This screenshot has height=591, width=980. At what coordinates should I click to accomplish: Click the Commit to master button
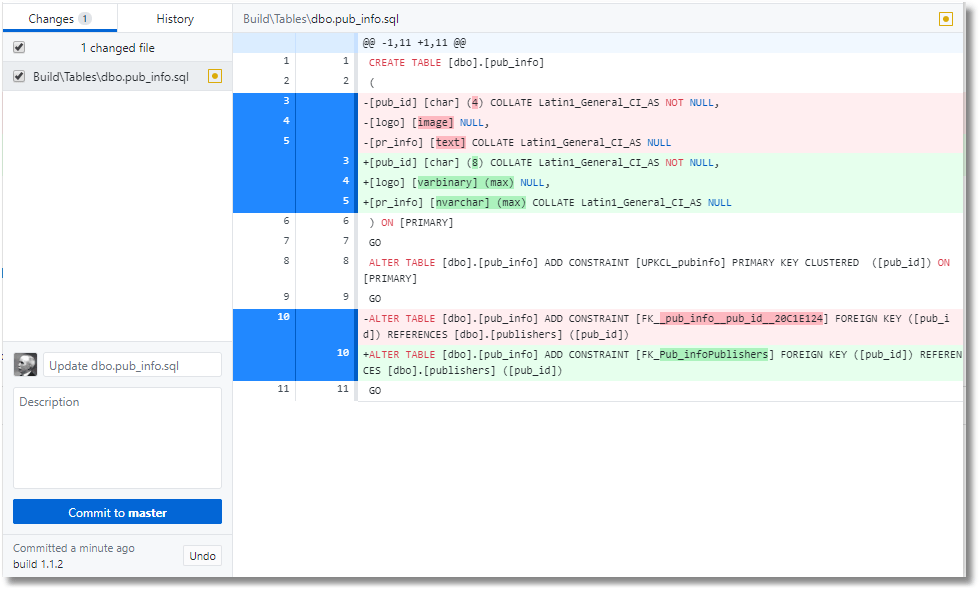pos(118,512)
